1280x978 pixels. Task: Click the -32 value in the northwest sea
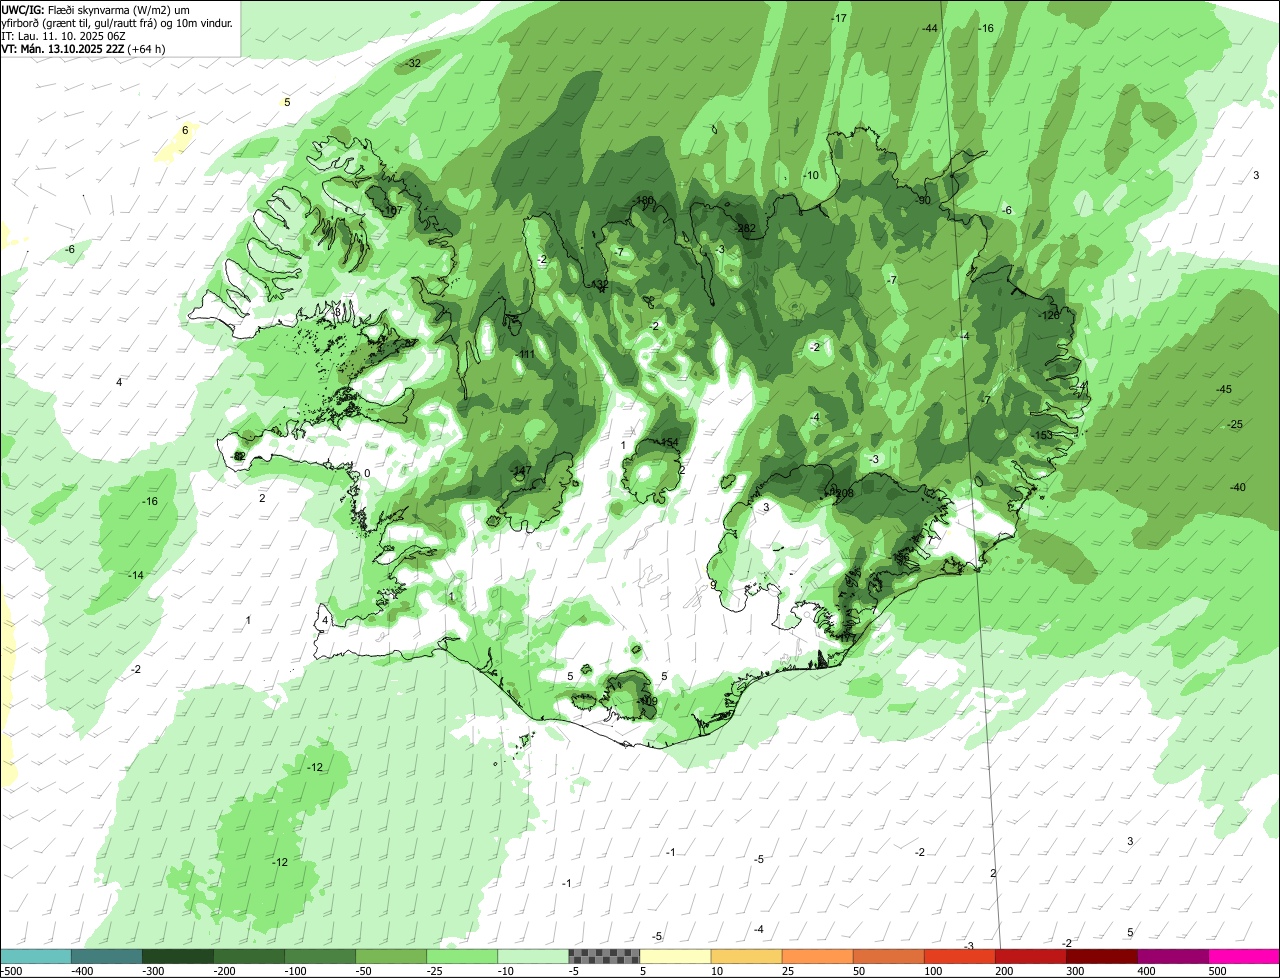click(x=412, y=63)
